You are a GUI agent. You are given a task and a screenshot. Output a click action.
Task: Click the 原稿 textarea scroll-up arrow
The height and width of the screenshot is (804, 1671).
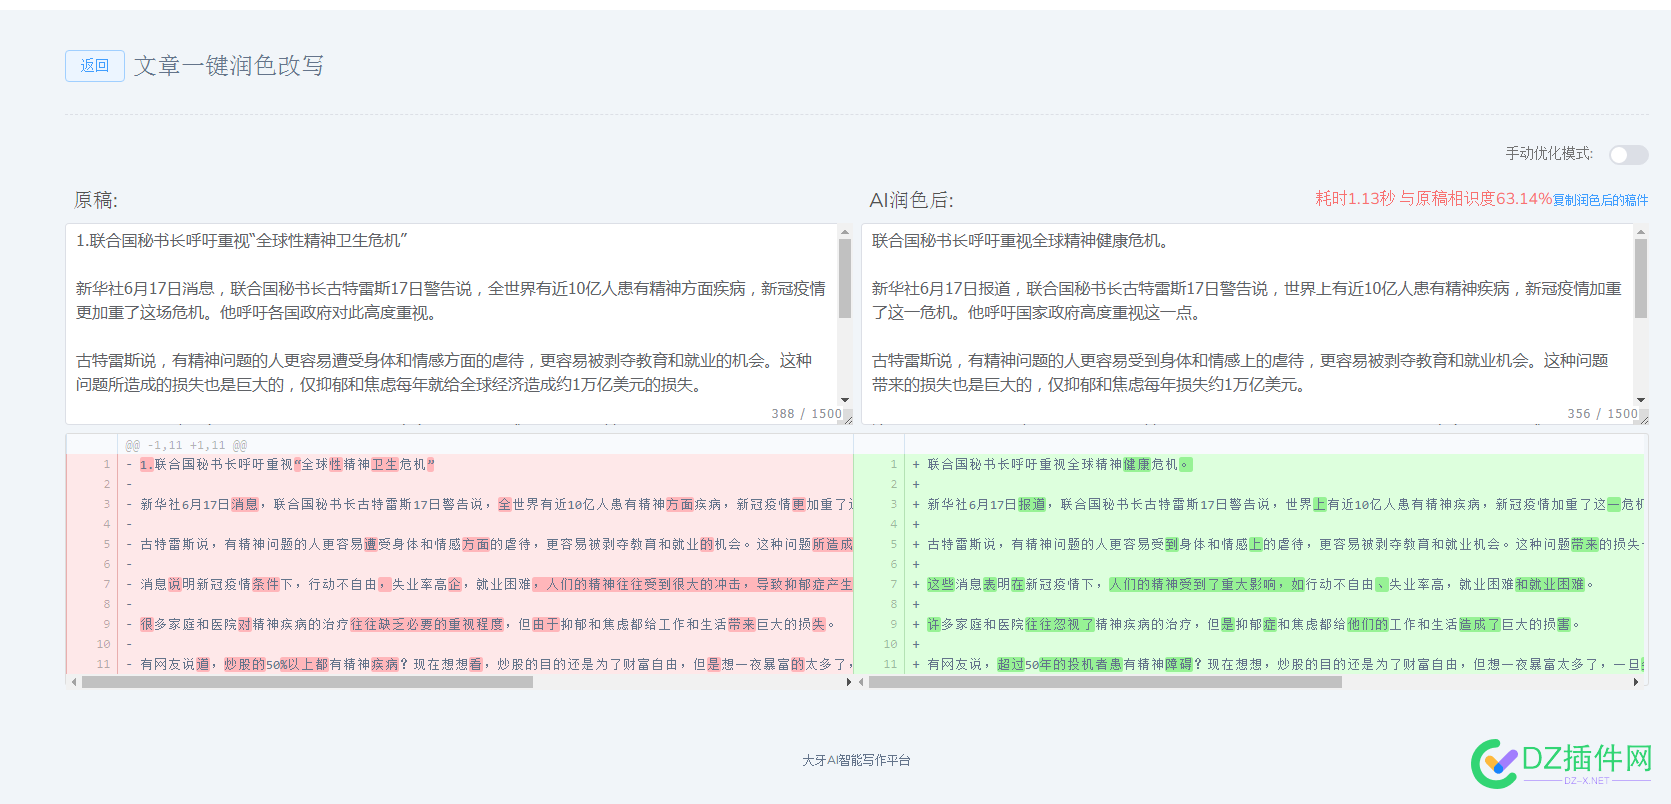(x=845, y=232)
